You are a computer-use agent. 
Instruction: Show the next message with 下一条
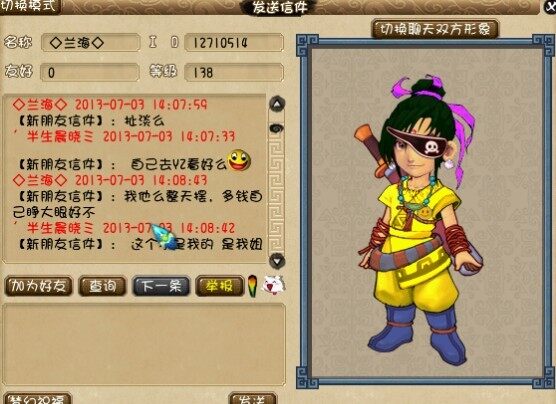pos(161,286)
